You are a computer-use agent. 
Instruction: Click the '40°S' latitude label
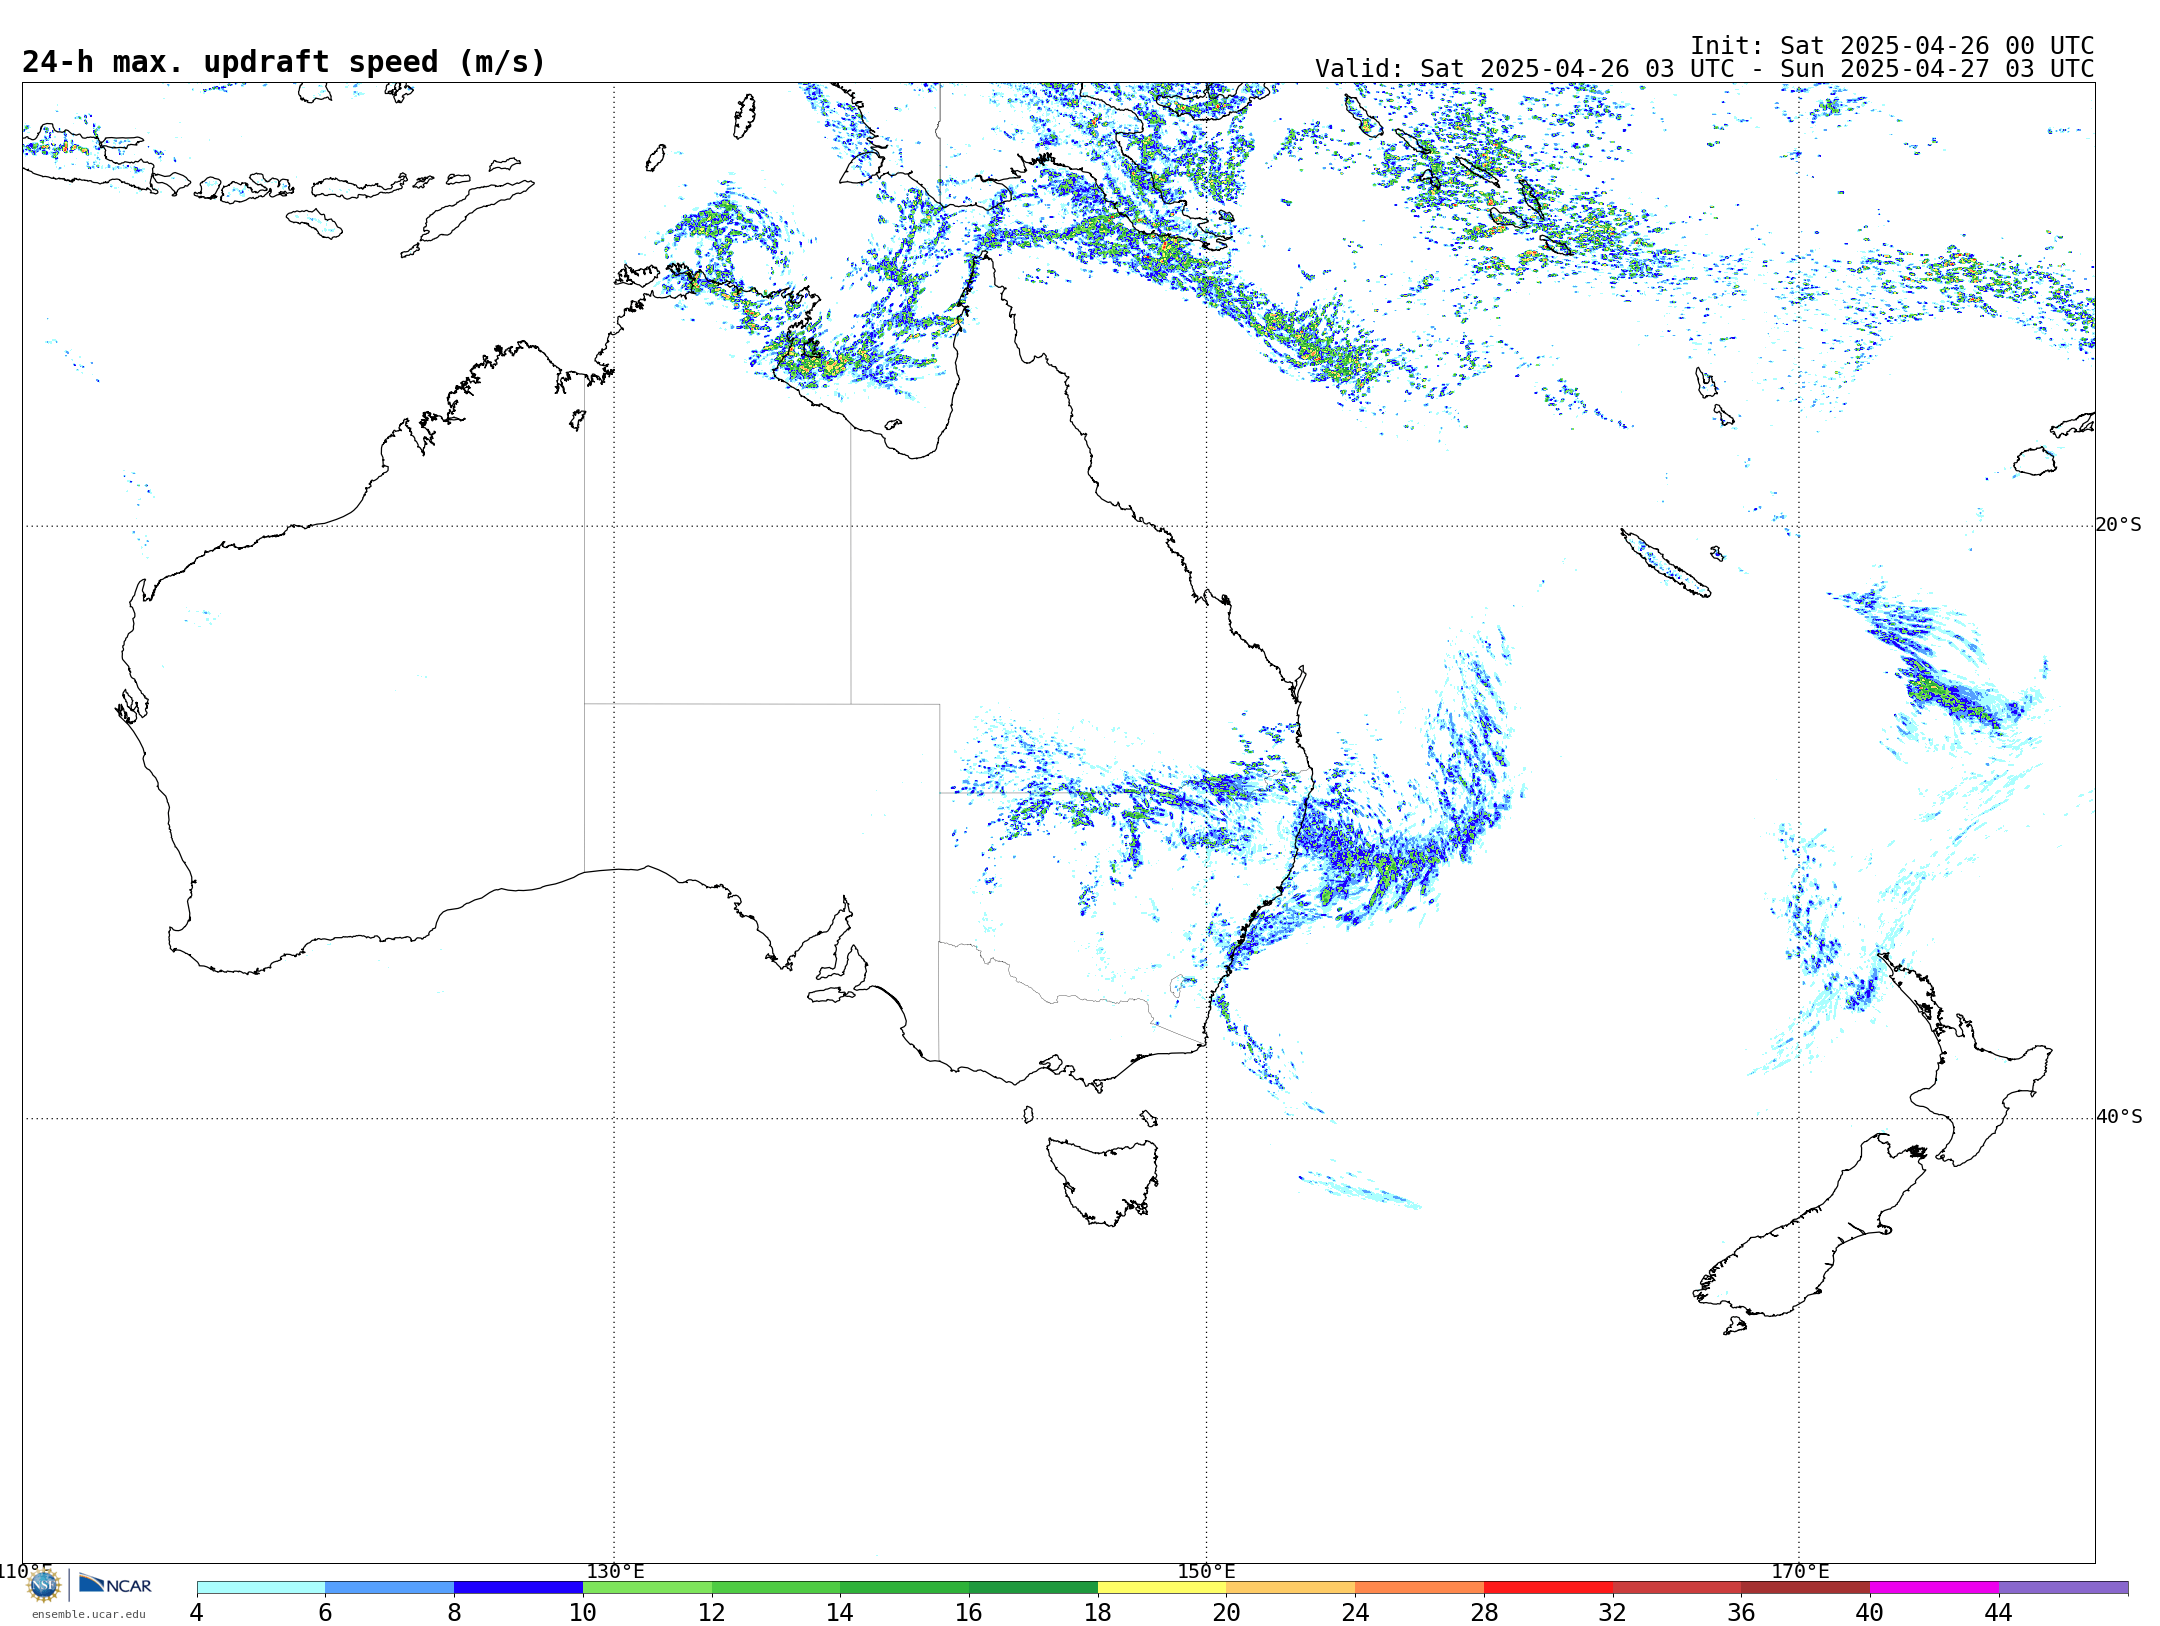[2119, 1117]
